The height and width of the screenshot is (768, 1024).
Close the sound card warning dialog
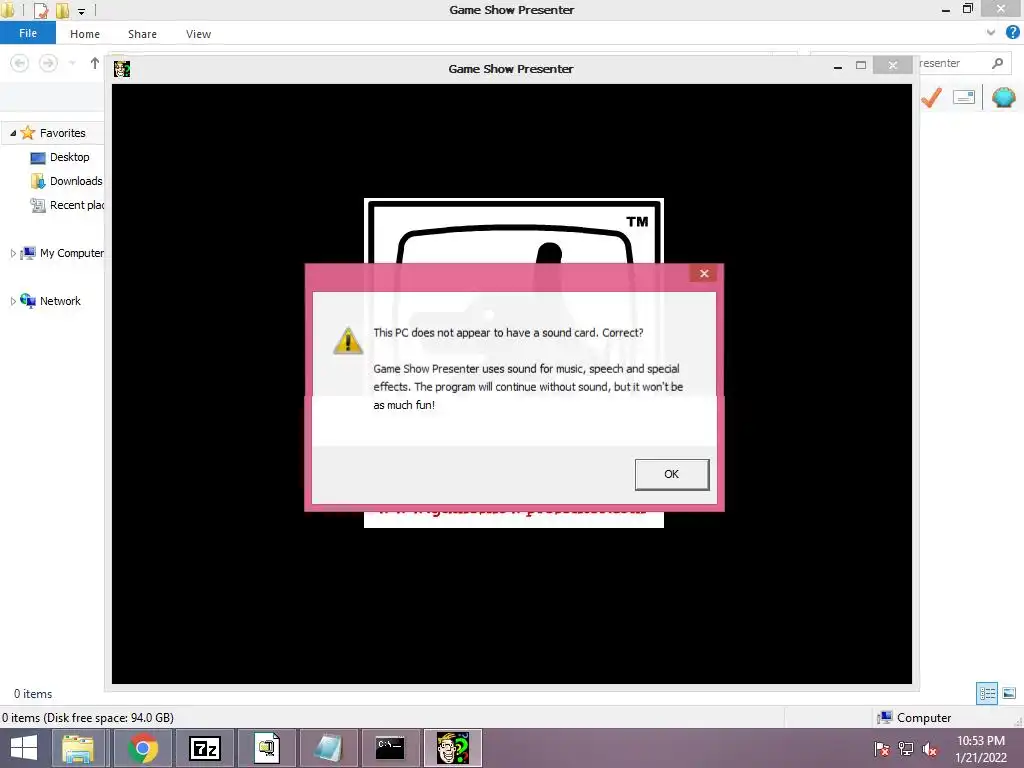pos(704,273)
